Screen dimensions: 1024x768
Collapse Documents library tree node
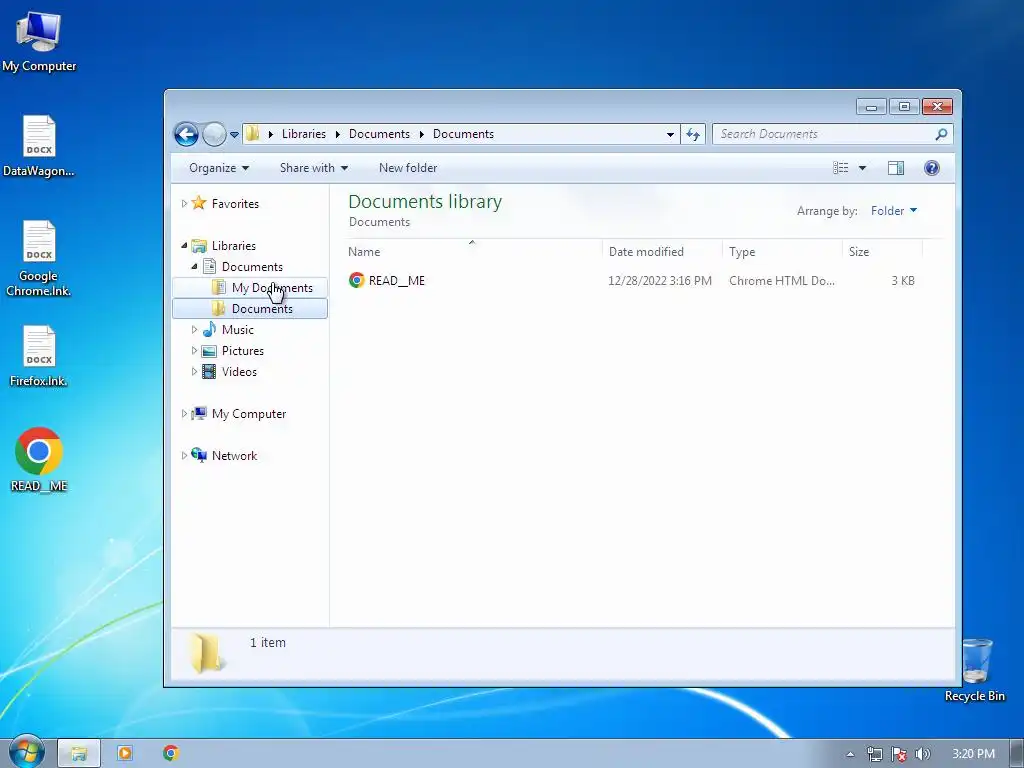point(194,266)
